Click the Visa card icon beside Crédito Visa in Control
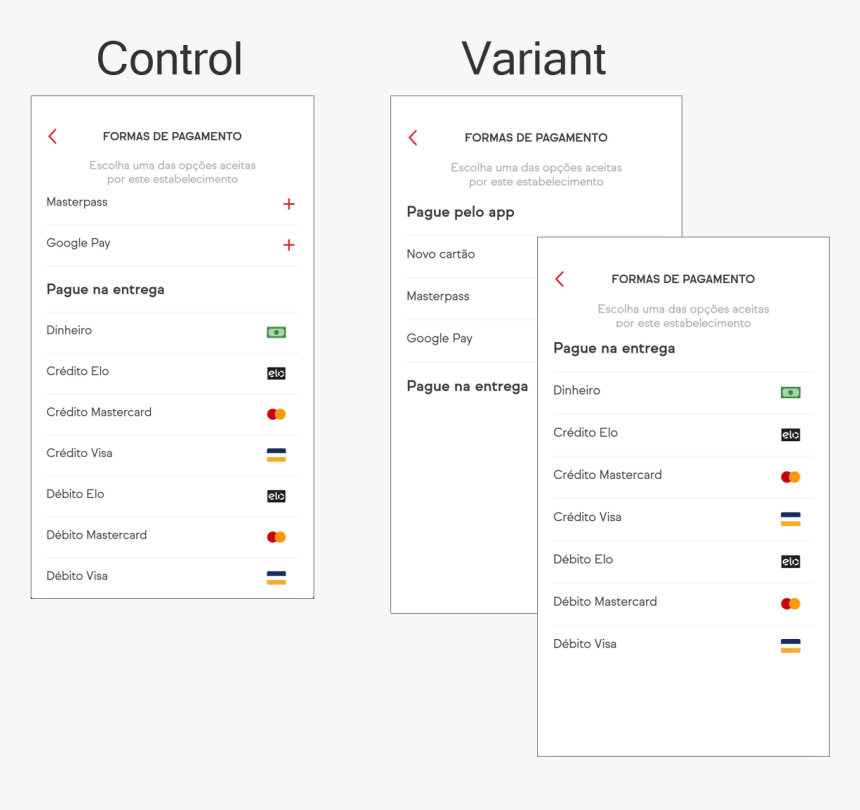 click(x=276, y=455)
